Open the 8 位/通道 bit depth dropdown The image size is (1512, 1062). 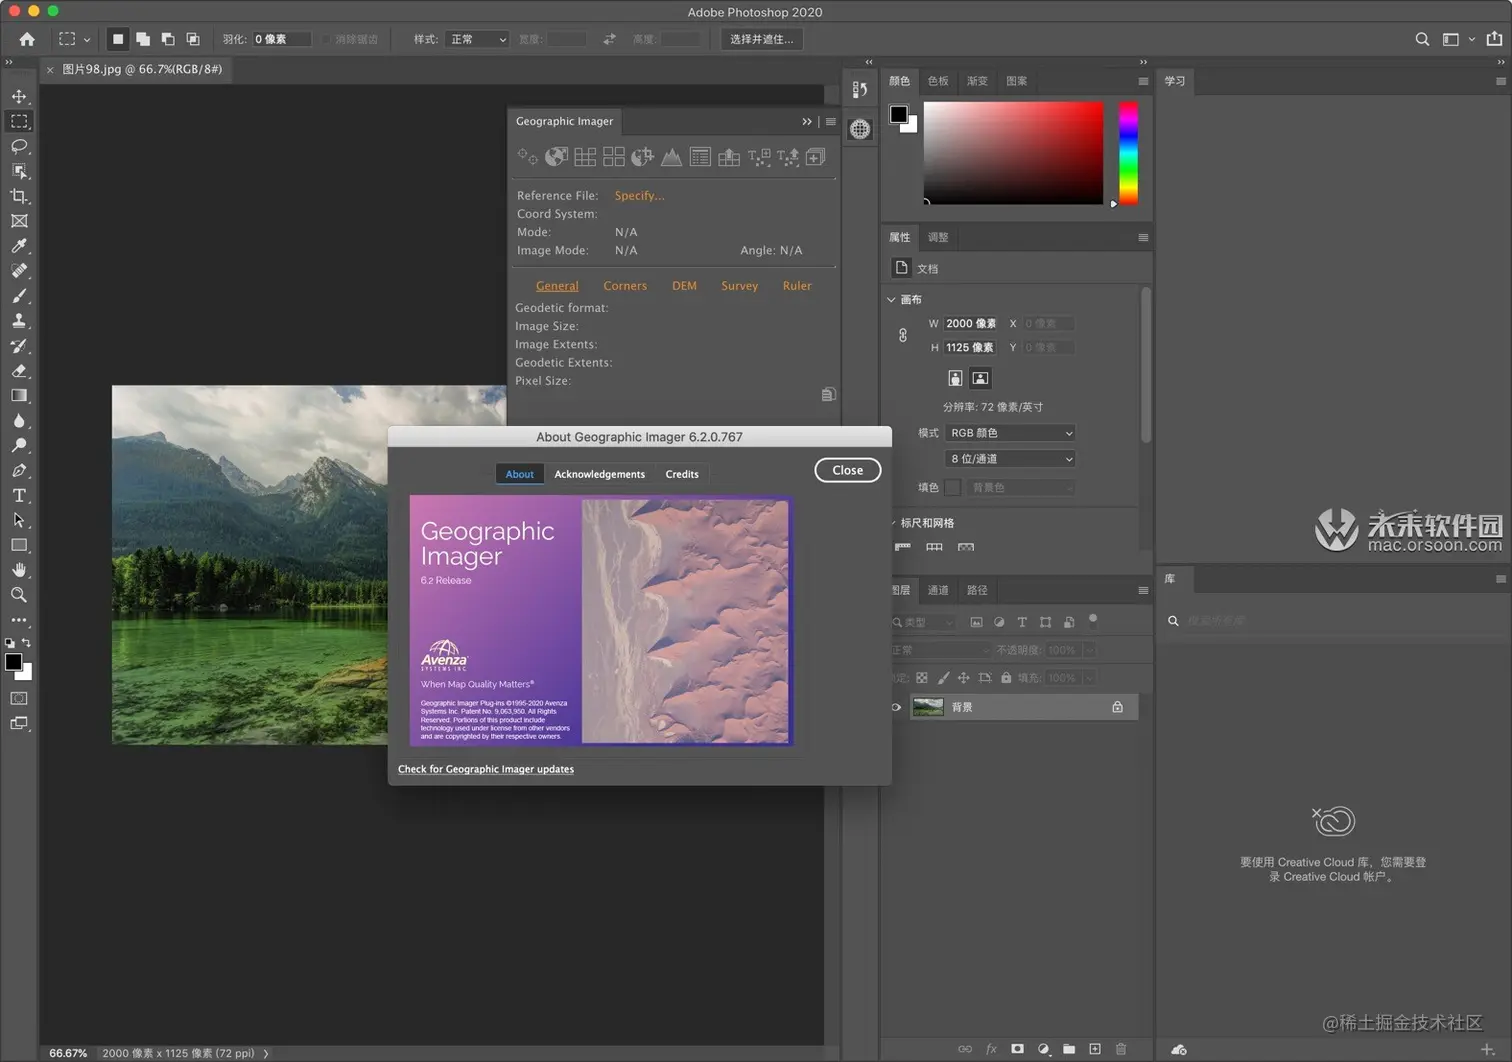tap(1010, 459)
